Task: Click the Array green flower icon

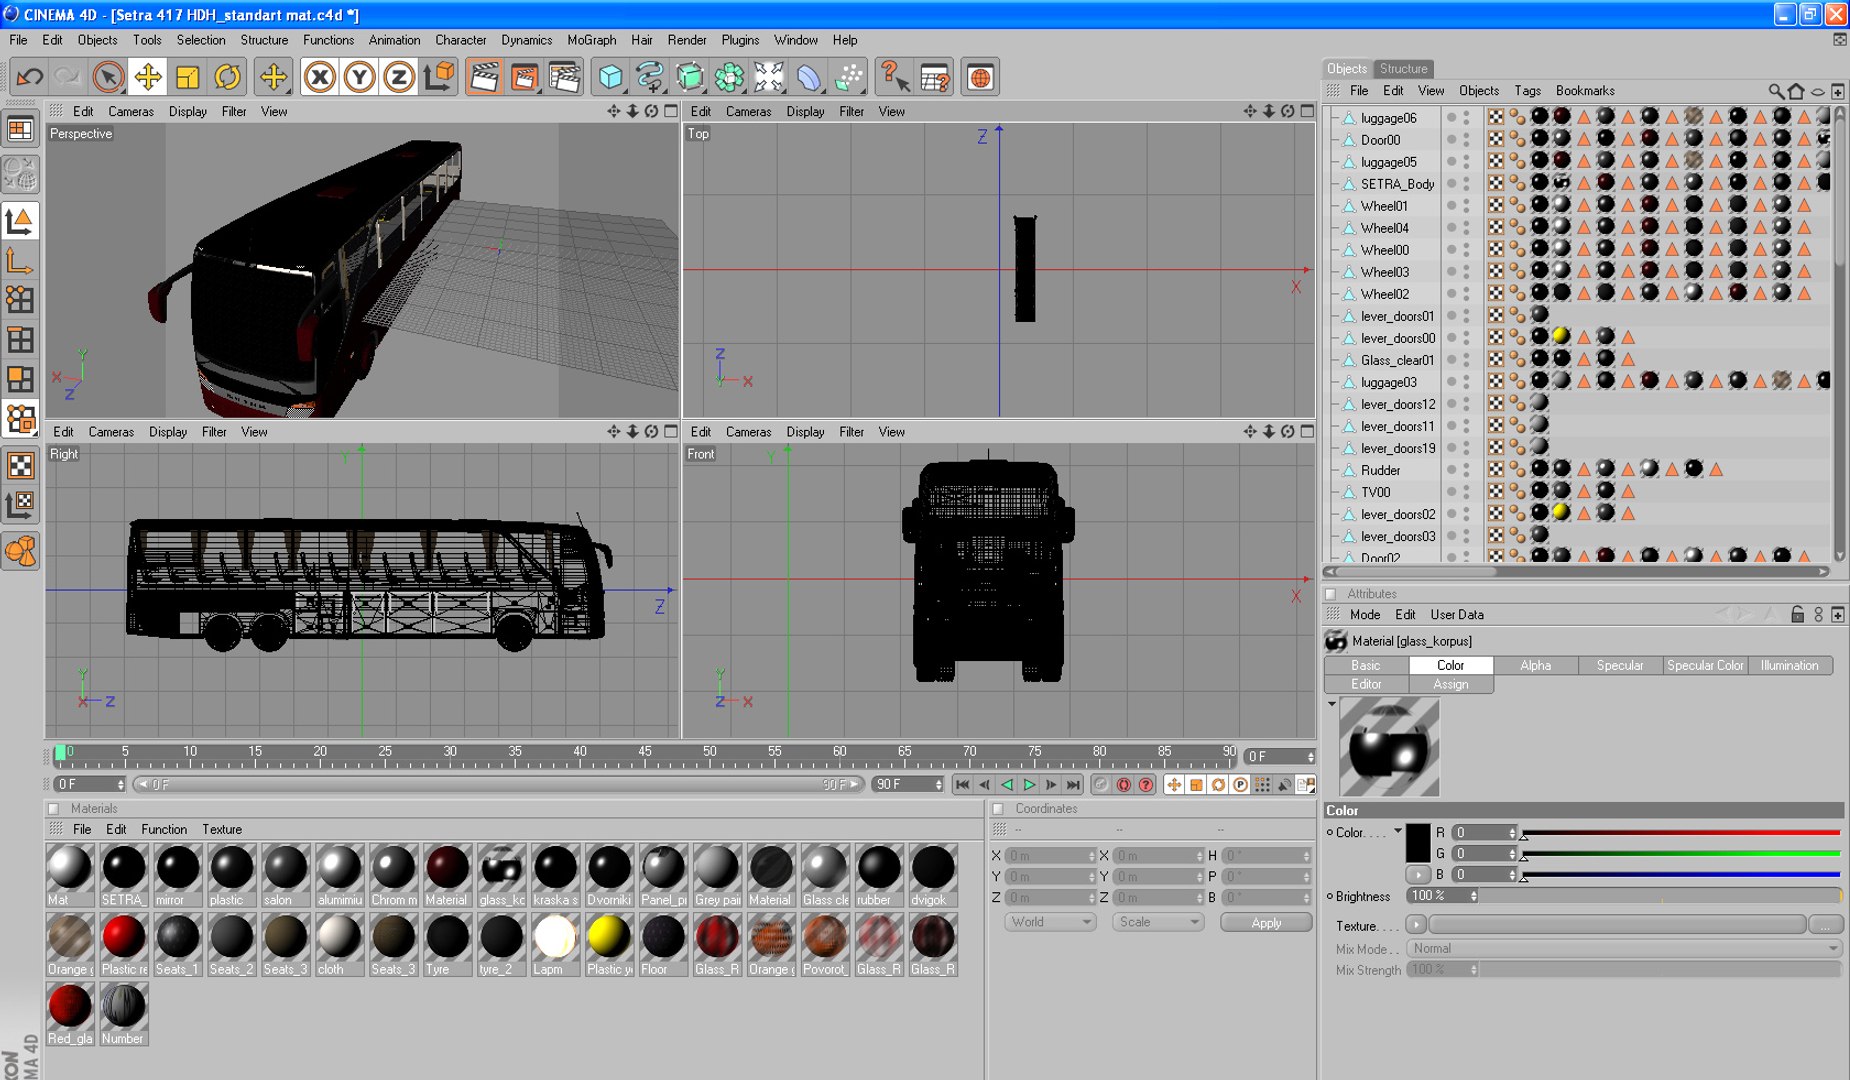Action: click(730, 77)
